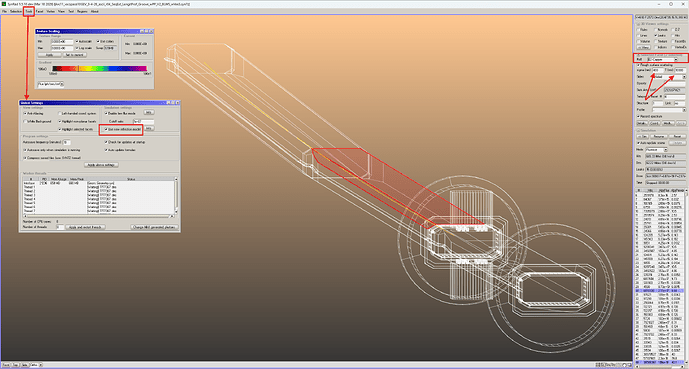Edit the Number of threads field

coord(60,227)
